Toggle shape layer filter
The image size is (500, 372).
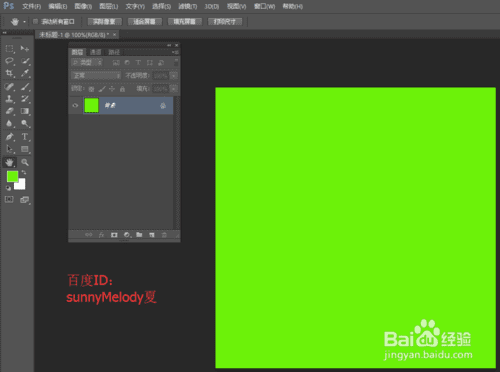click(x=150, y=62)
